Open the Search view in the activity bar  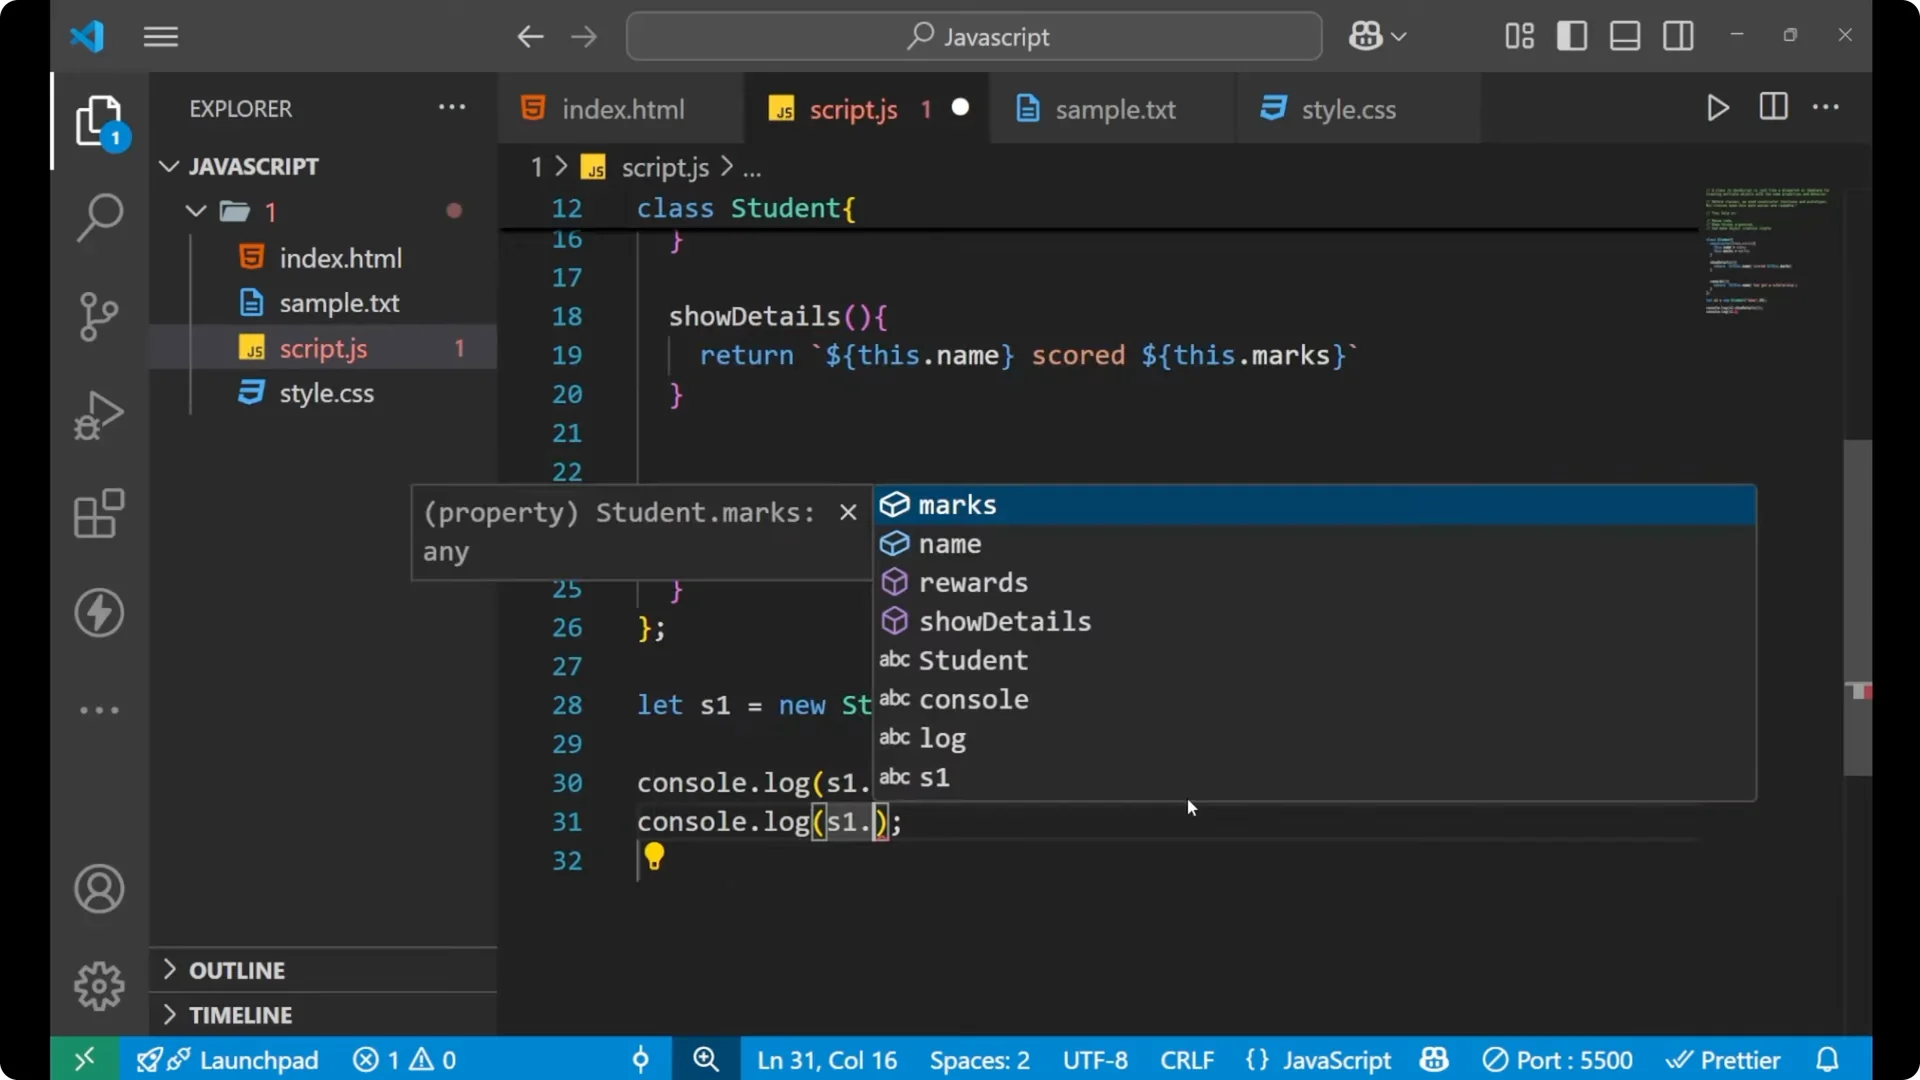click(x=99, y=216)
